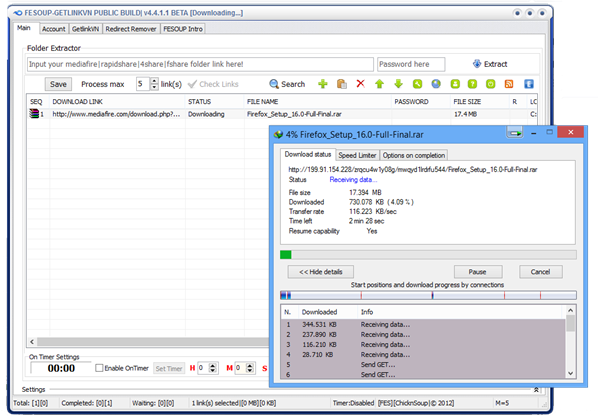The height and width of the screenshot is (416, 598).
Task: Switch to Speed Limiter tab
Action: click(357, 155)
